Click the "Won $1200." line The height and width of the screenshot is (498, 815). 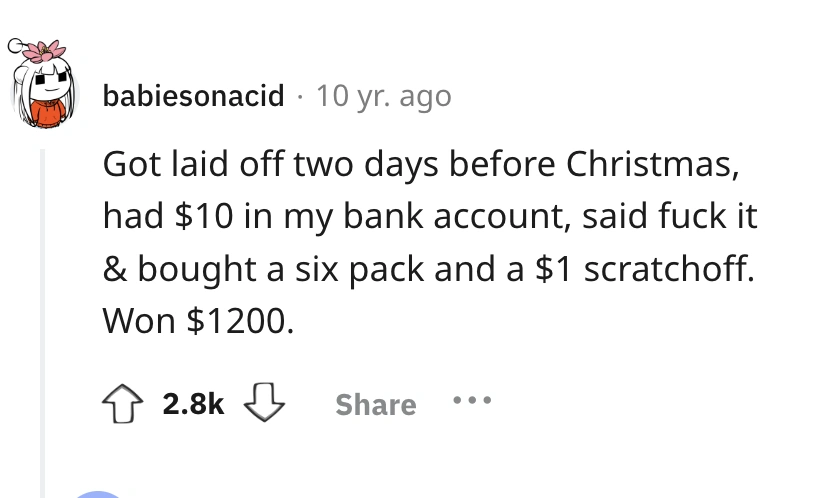[x=198, y=323]
